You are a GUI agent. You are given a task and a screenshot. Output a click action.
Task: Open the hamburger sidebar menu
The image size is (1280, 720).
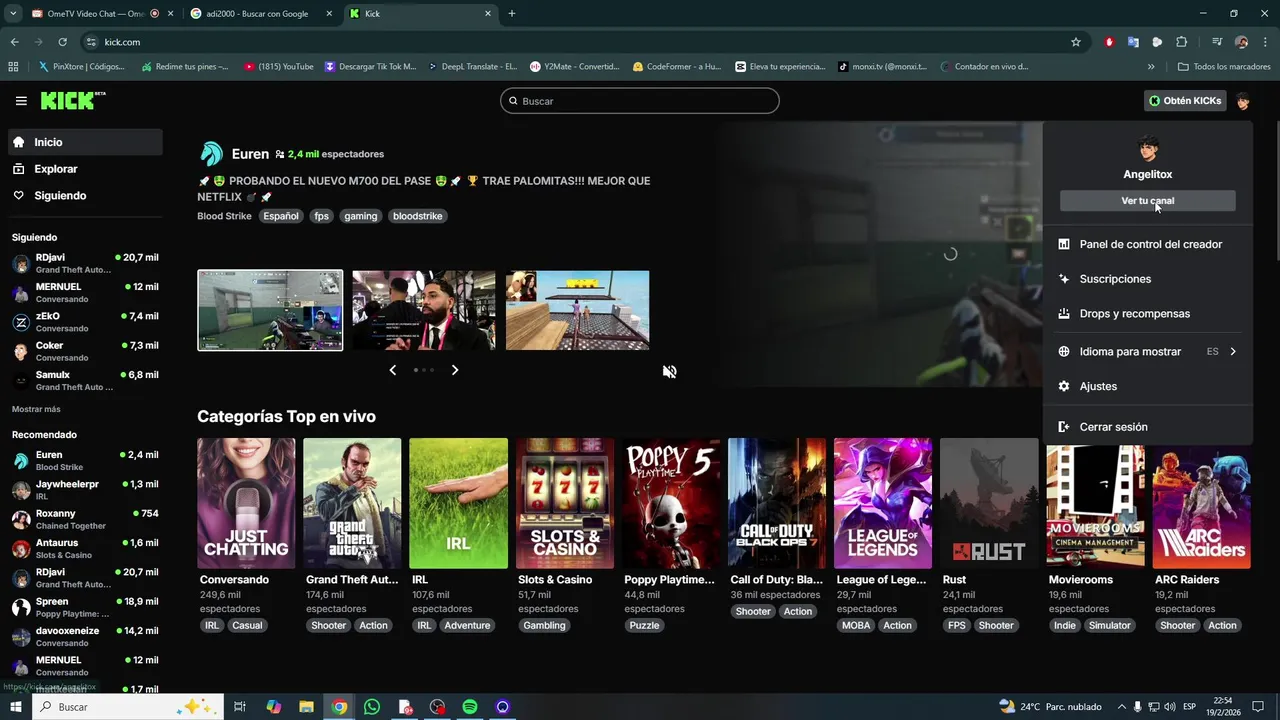point(21,101)
